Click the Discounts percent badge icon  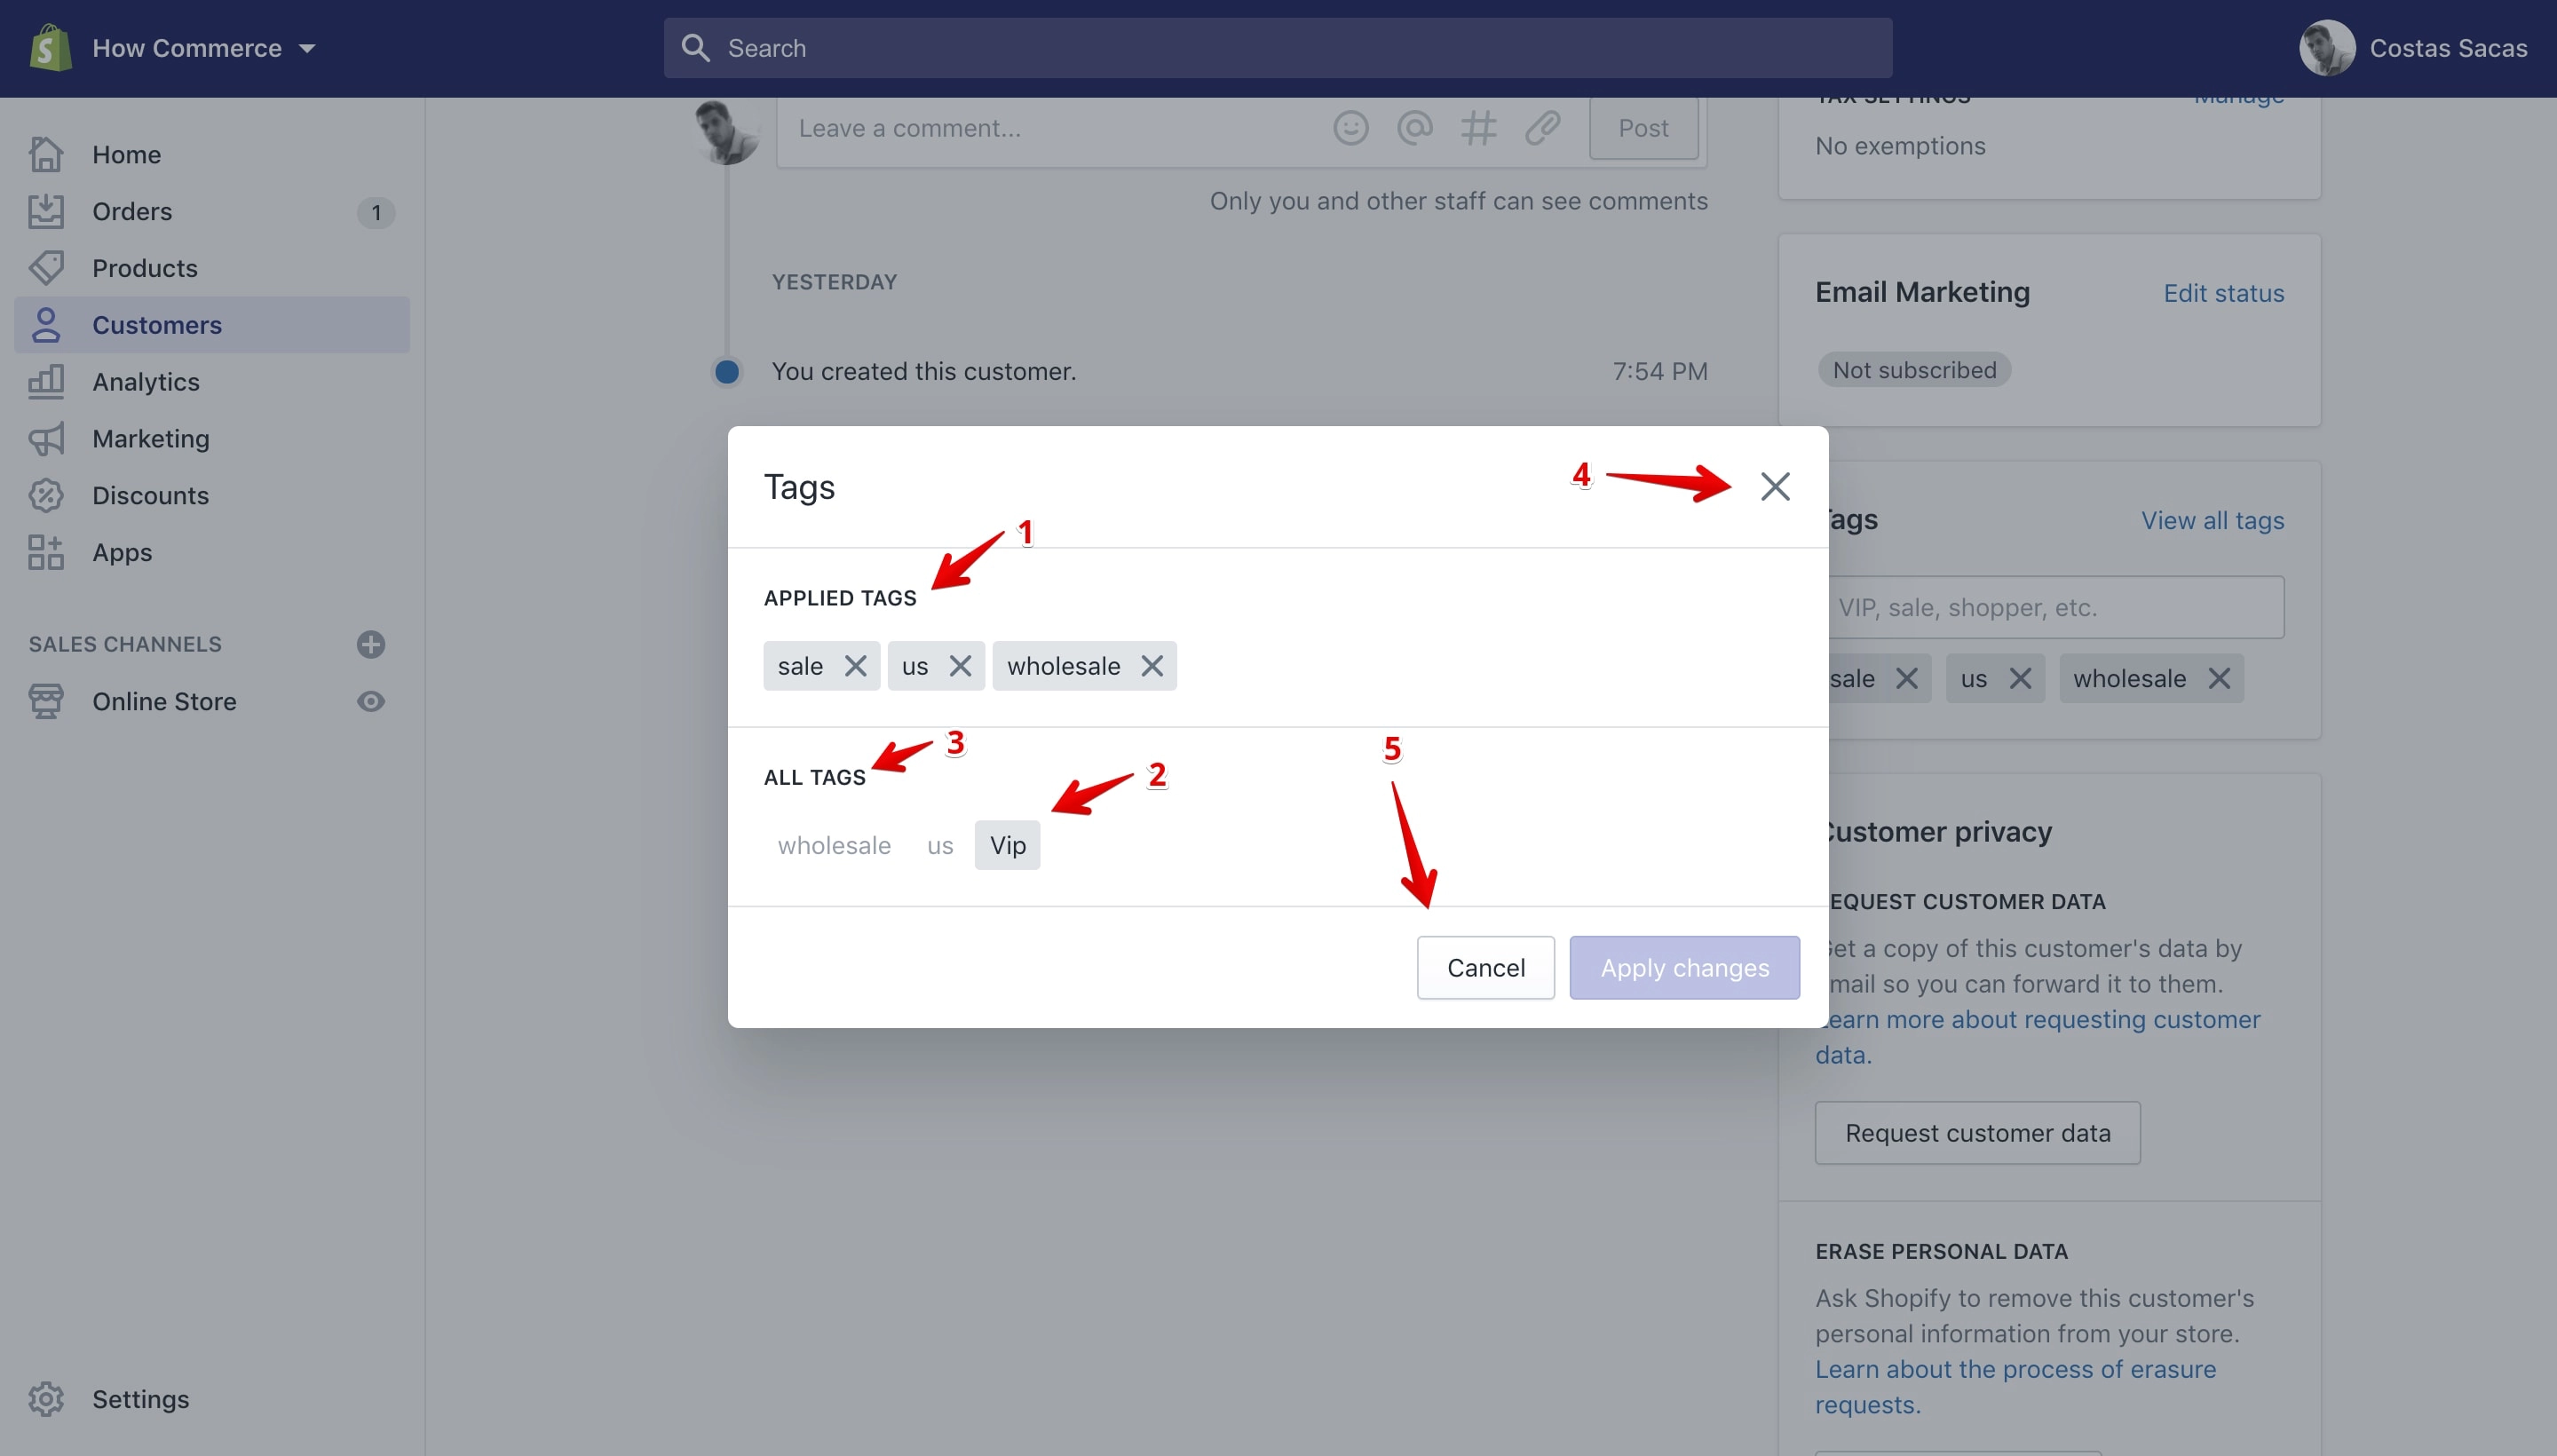46,496
